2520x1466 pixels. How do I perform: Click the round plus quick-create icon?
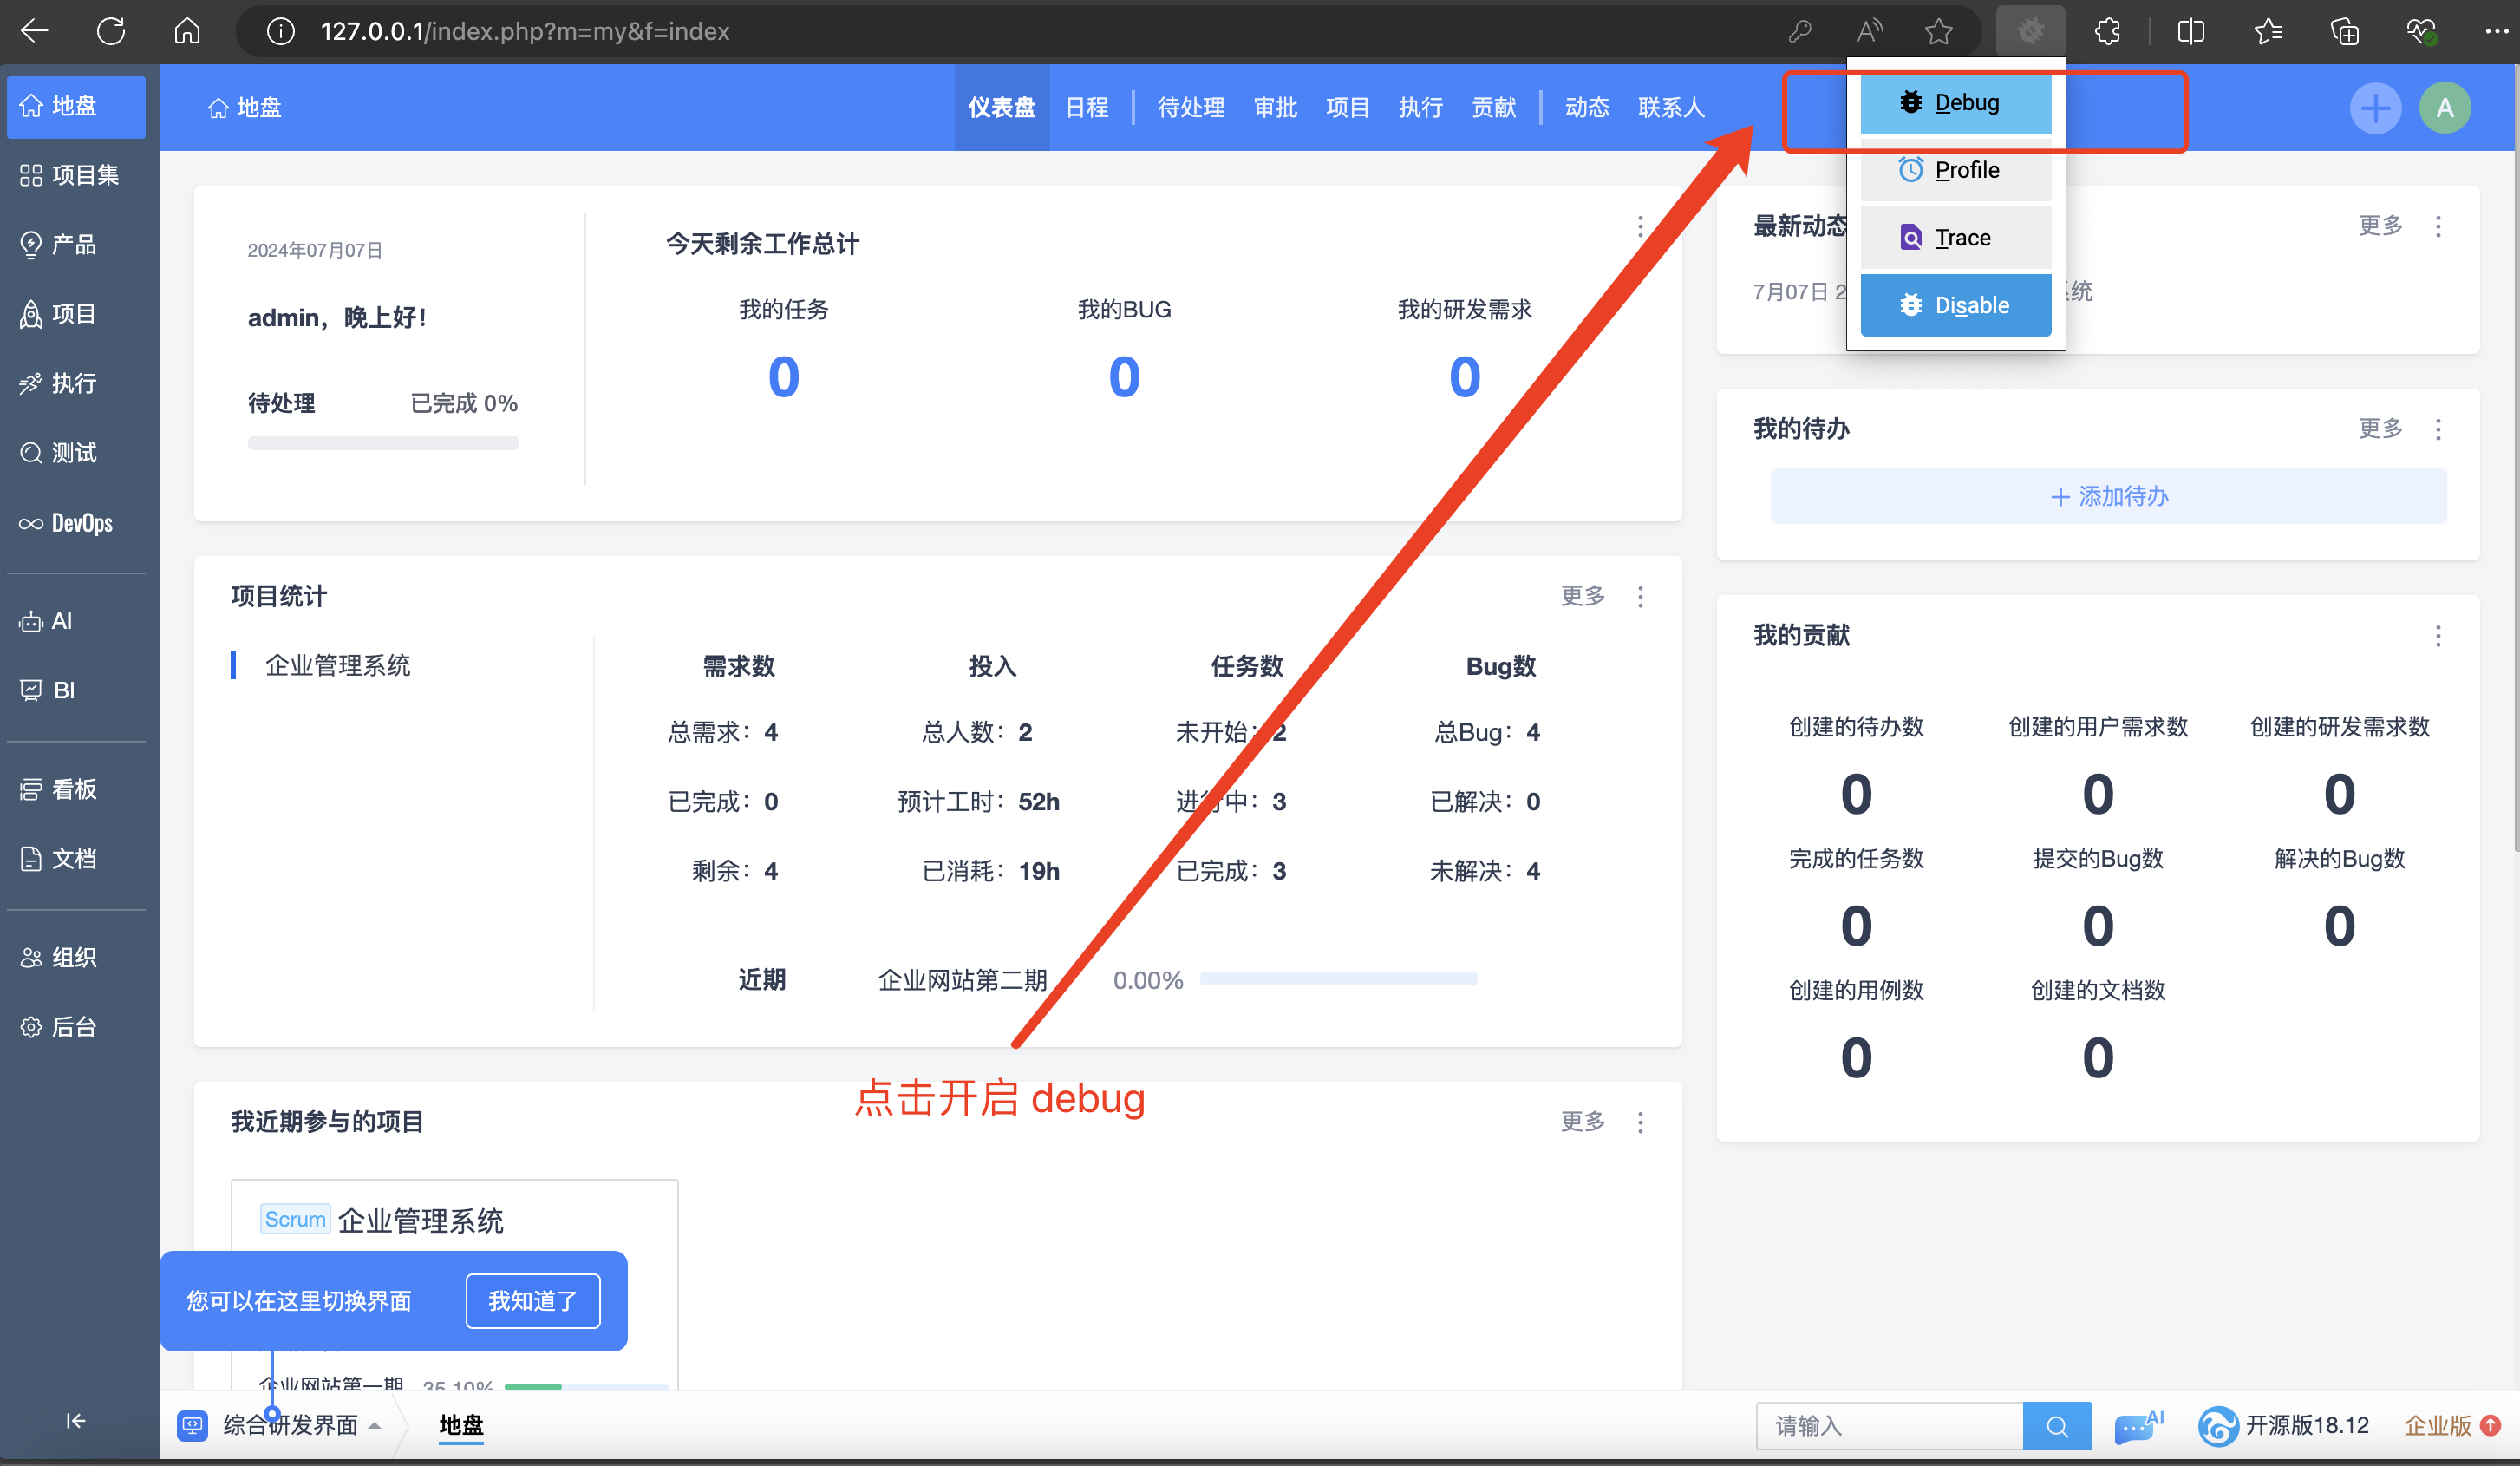pos(2375,108)
